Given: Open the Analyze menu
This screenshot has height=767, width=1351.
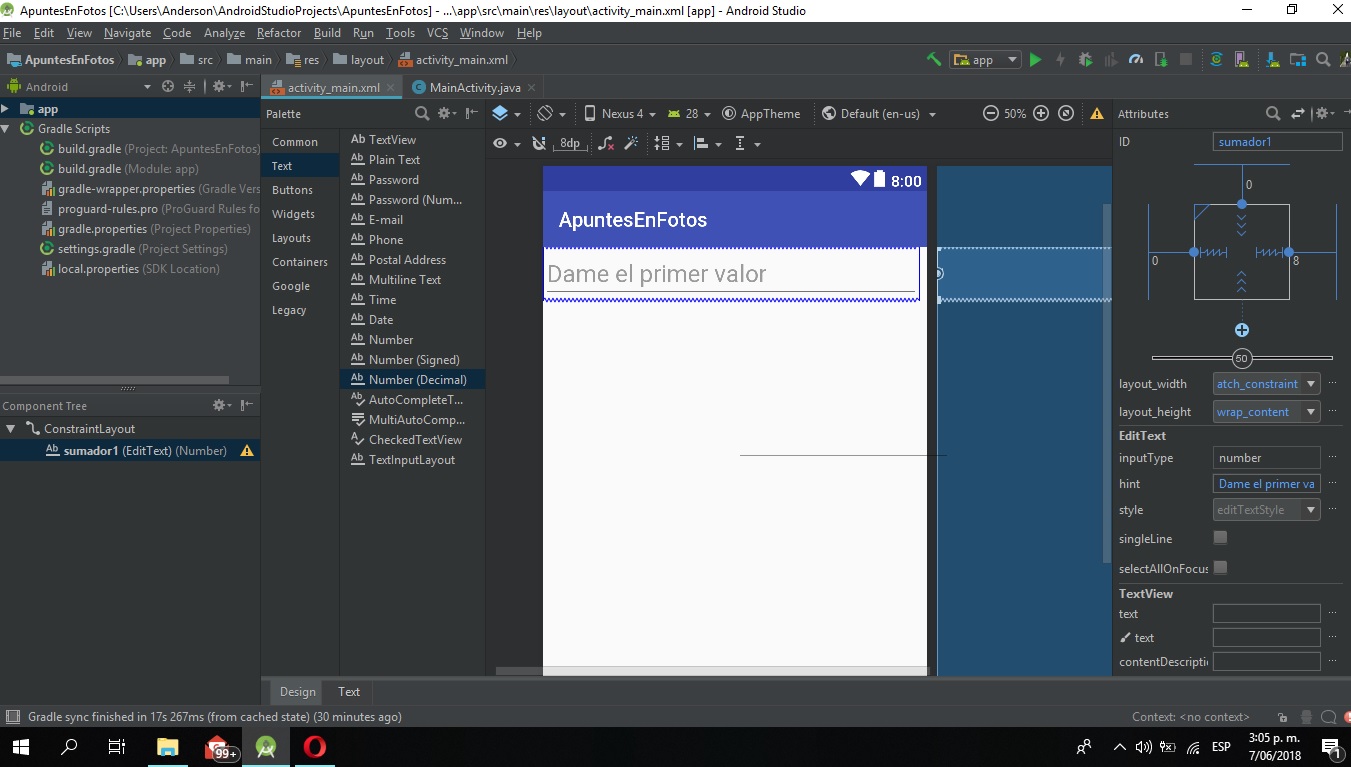Looking at the screenshot, I should 224,33.
